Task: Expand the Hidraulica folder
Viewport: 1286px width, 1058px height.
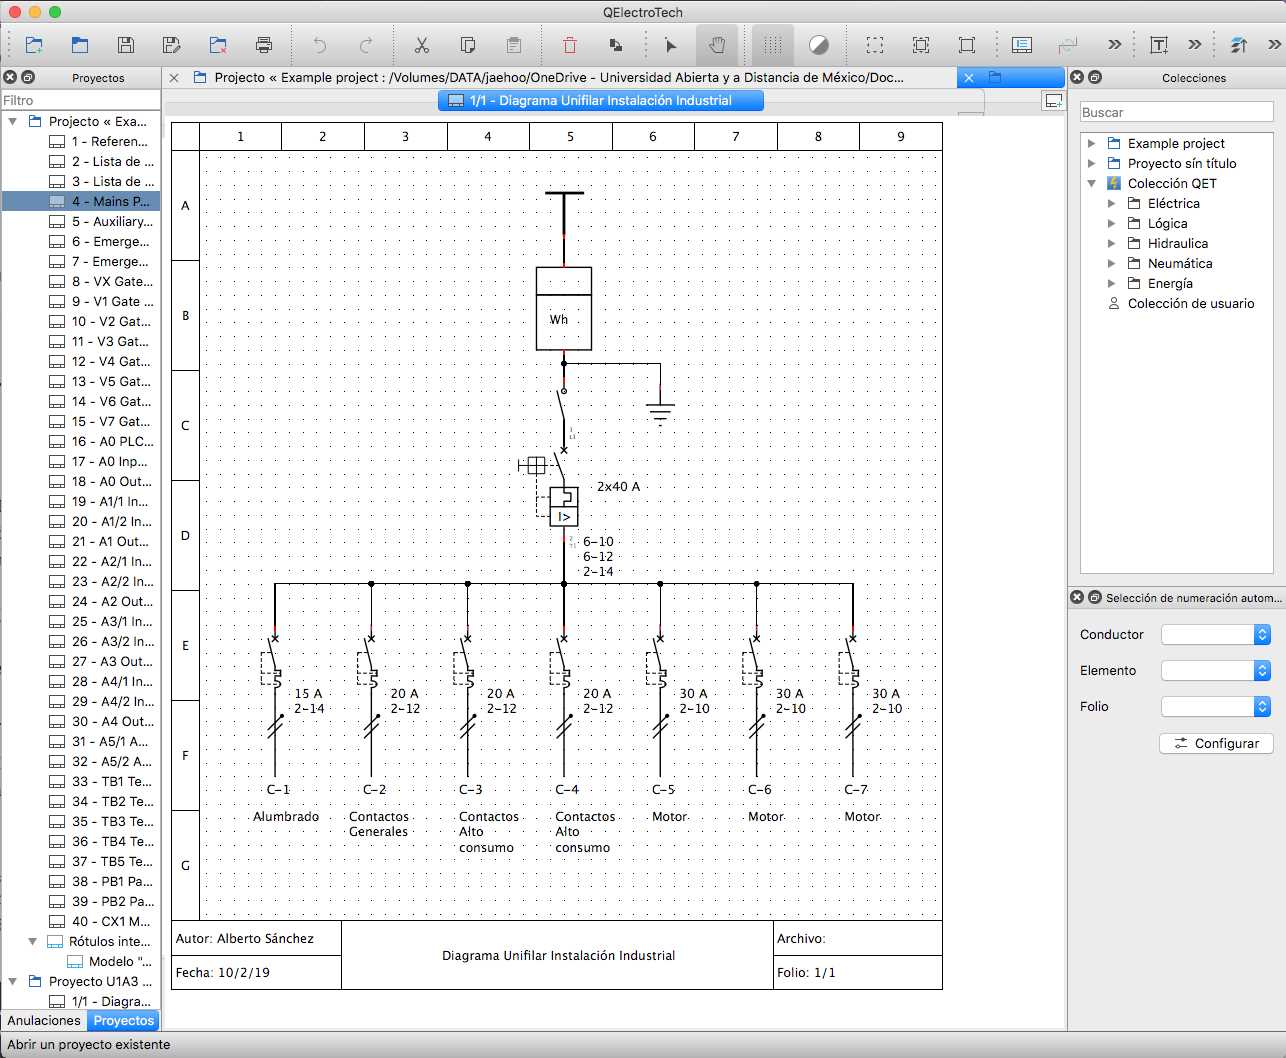Action: [1111, 243]
